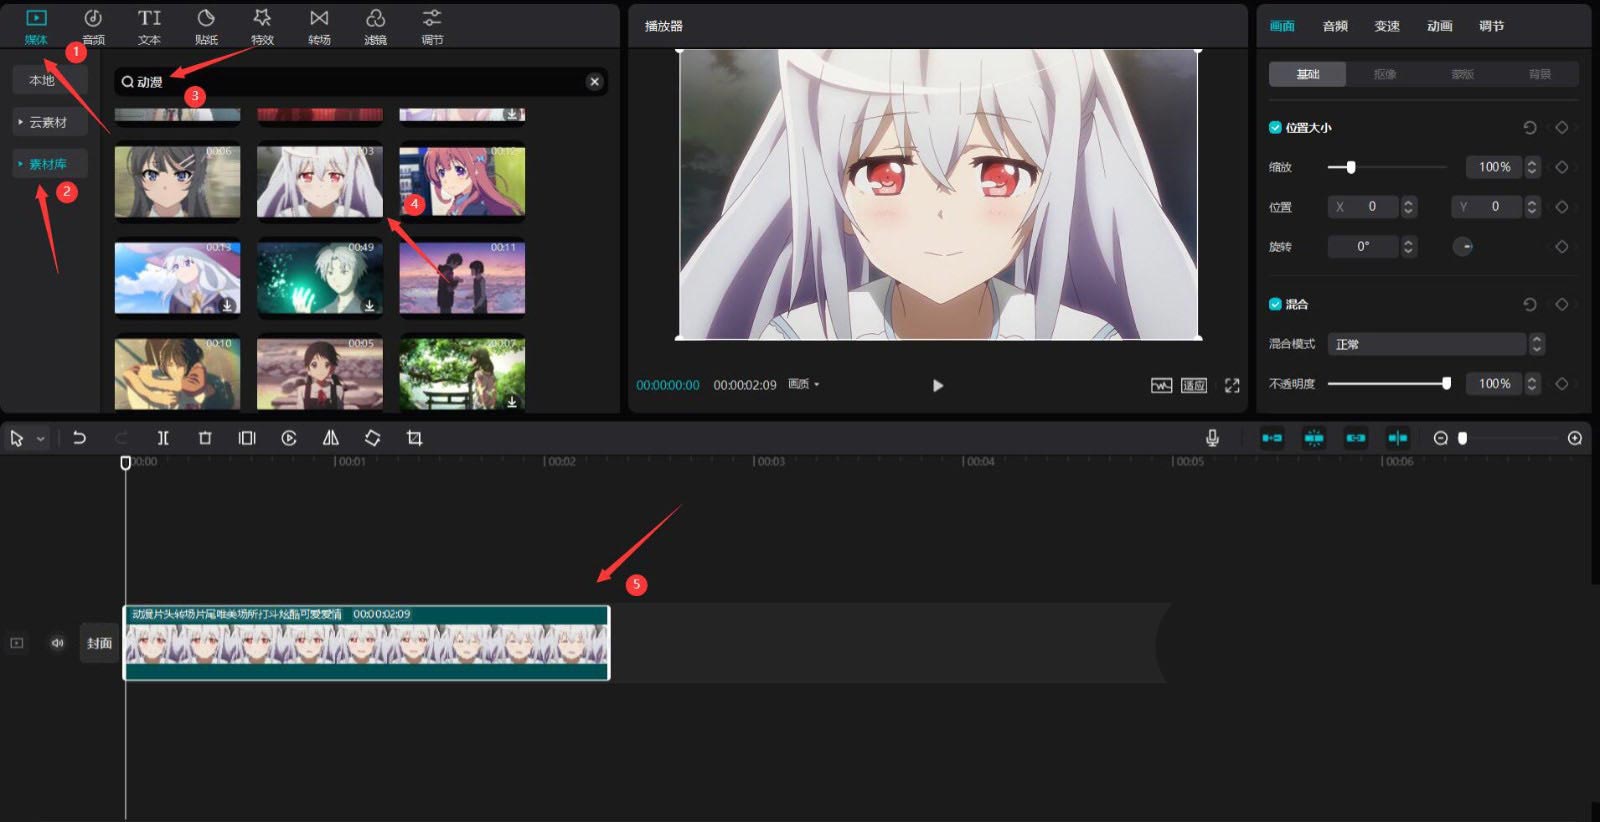
Task: Toggle the 混合 checkbox
Action: pyautogui.click(x=1275, y=304)
